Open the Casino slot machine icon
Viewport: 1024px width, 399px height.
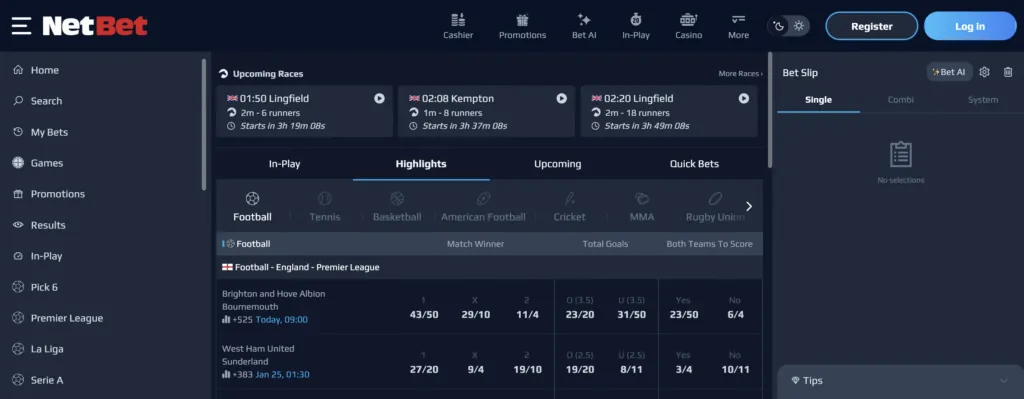(688, 20)
